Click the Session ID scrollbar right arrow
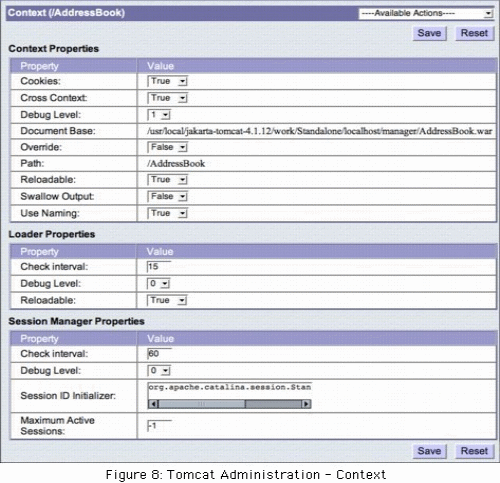This screenshot has width=500, height=483. [306, 404]
